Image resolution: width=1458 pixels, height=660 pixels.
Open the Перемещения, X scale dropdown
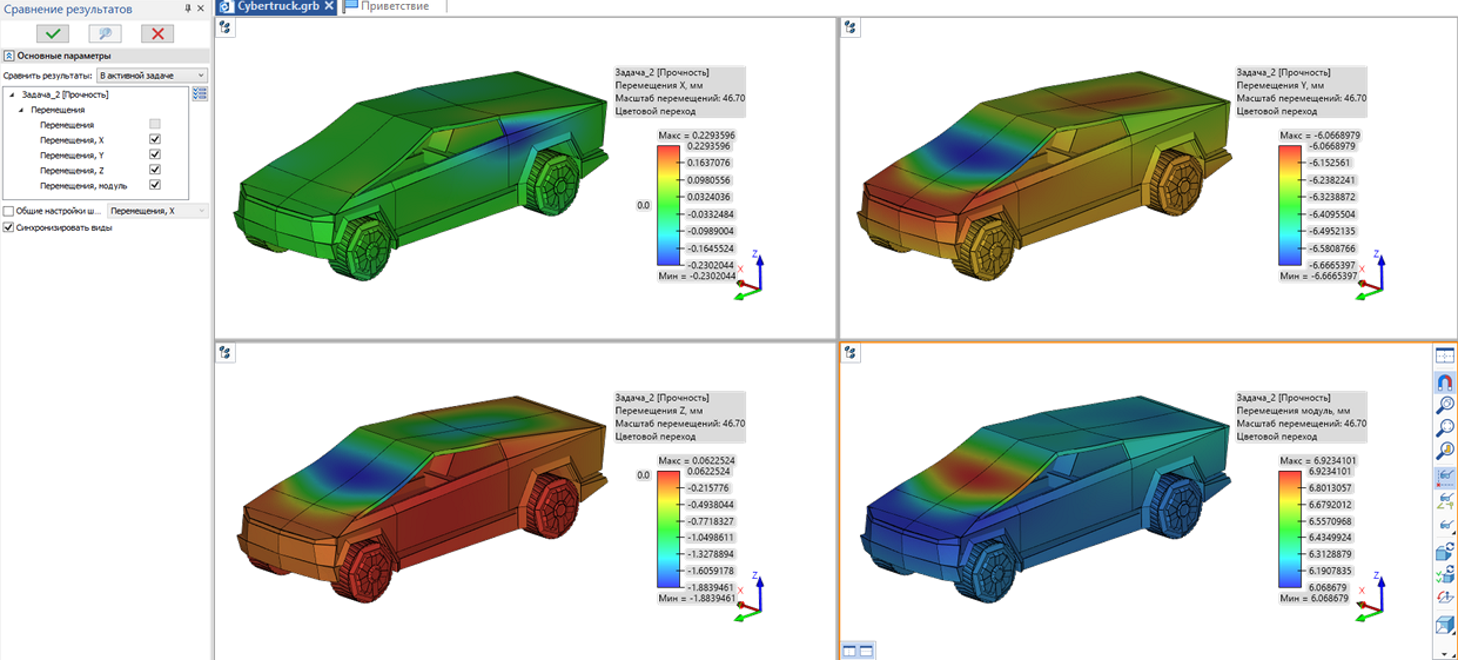tap(158, 211)
